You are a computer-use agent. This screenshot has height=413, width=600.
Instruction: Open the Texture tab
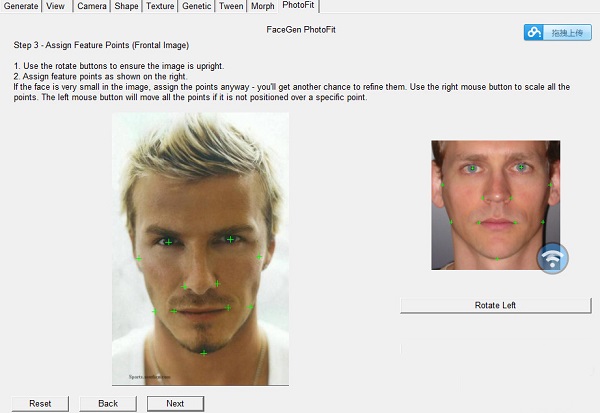pos(160,6)
